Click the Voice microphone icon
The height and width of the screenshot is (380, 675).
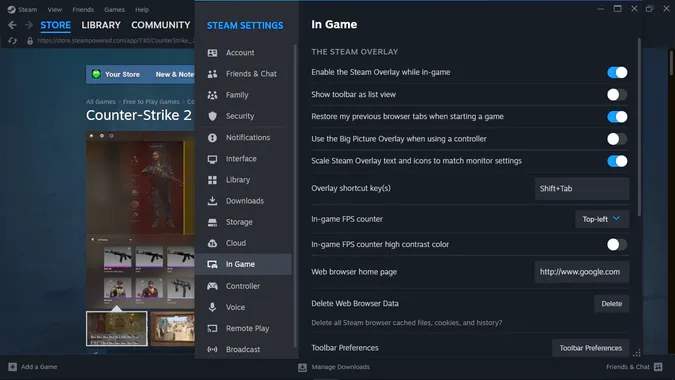click(212, 307)
